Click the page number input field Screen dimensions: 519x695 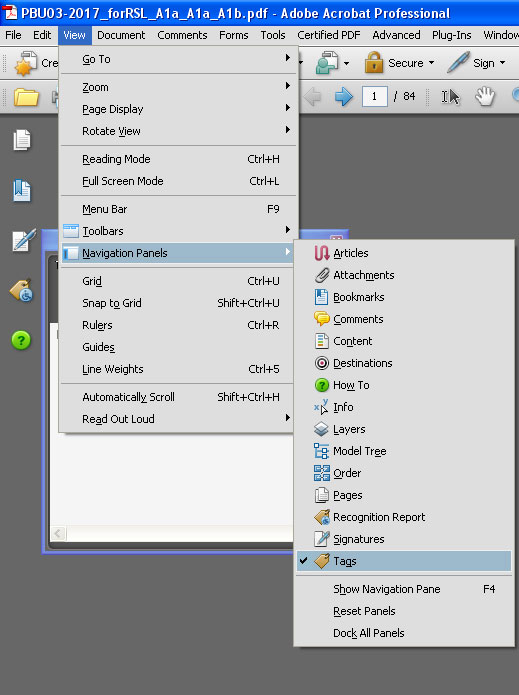click(x=375, y=96)
